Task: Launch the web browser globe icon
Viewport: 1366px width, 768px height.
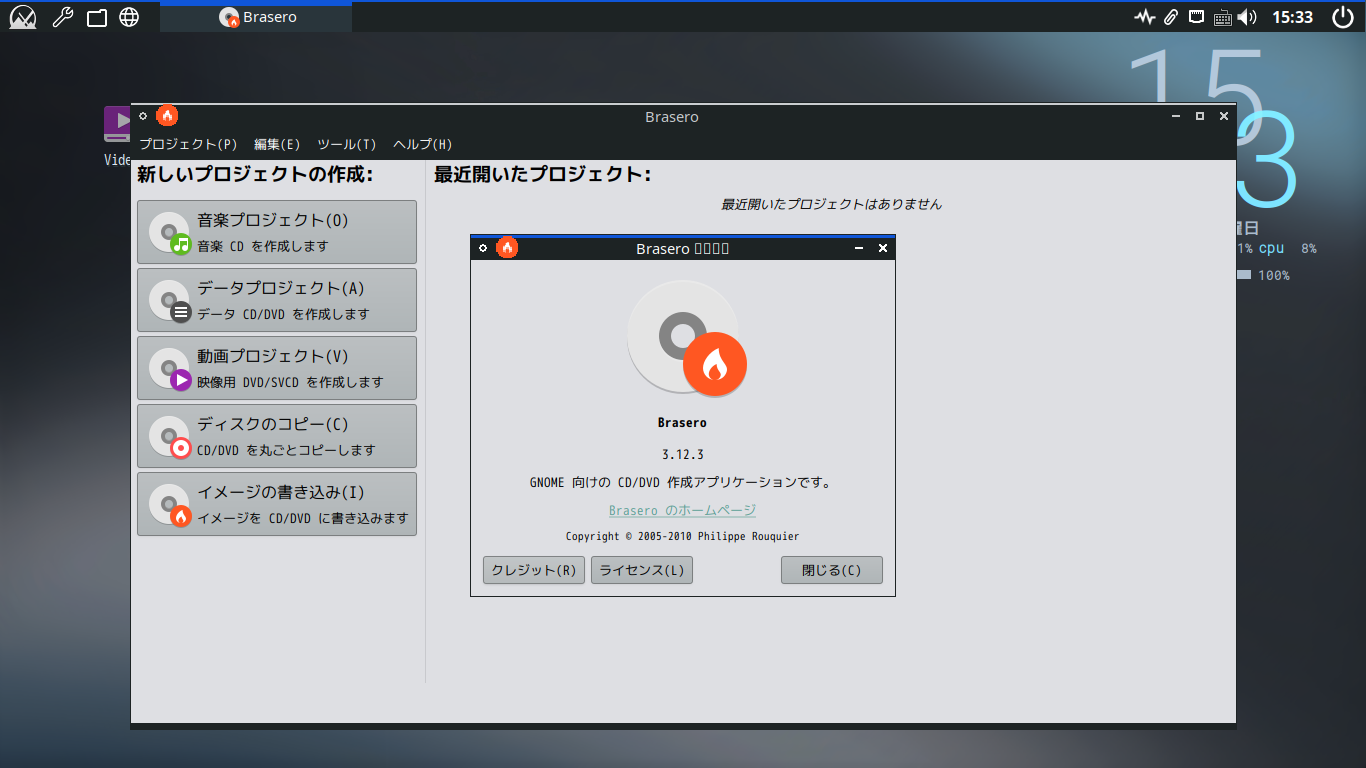Action: [x=129, y=17]
